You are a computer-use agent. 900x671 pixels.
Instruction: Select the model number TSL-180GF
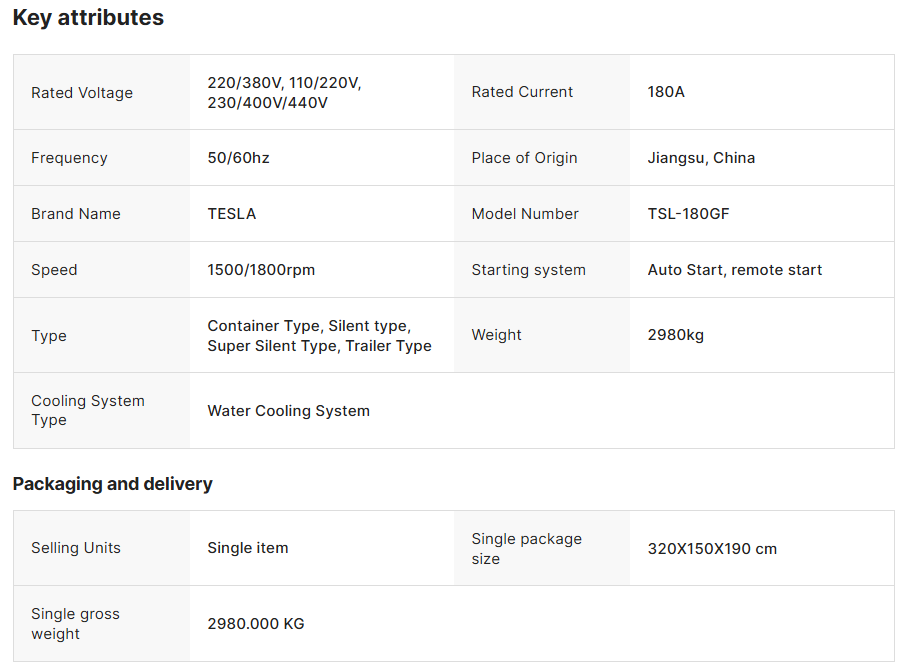point(688,214)
